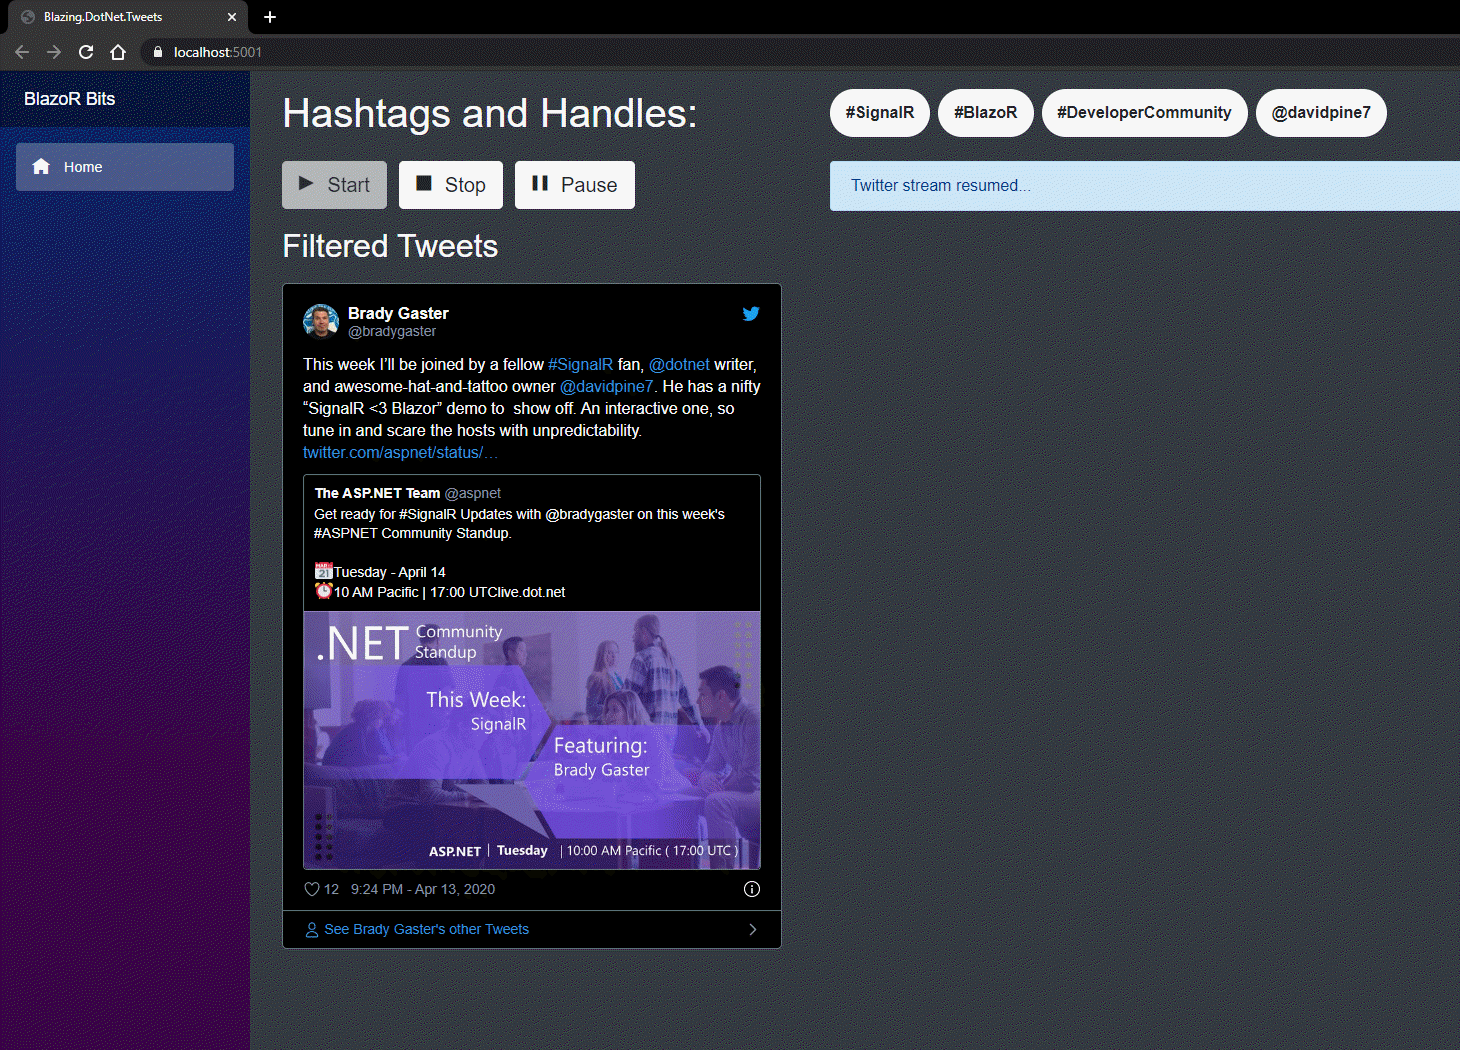Click chevron beside See other Tweets
Screen dimensions: 1460x1050
pos(753,930)
